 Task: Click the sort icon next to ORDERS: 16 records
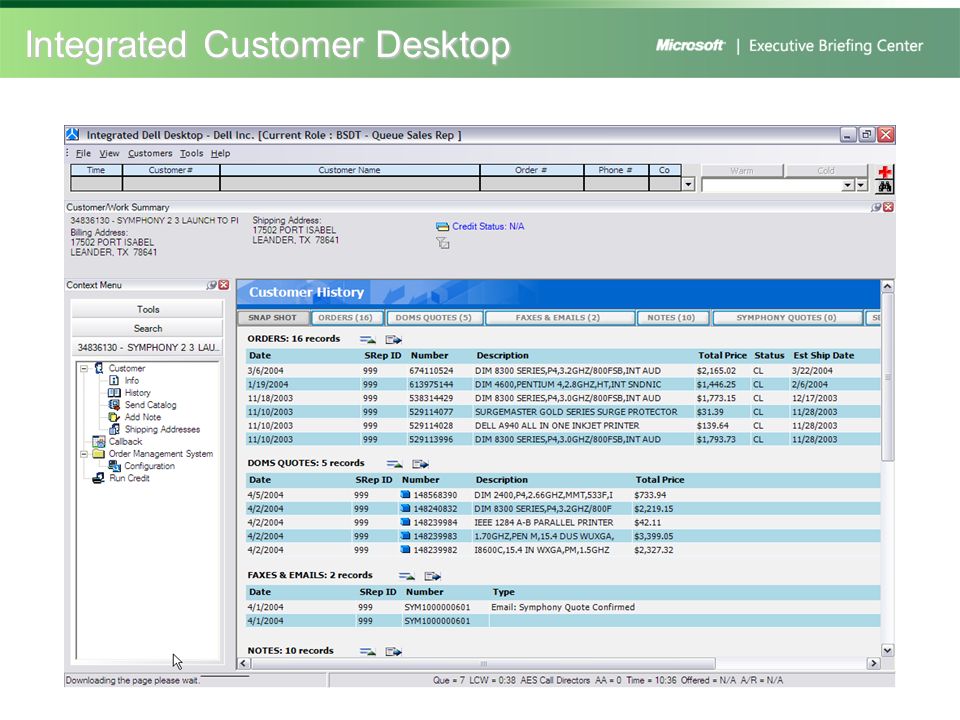[368, 339]
